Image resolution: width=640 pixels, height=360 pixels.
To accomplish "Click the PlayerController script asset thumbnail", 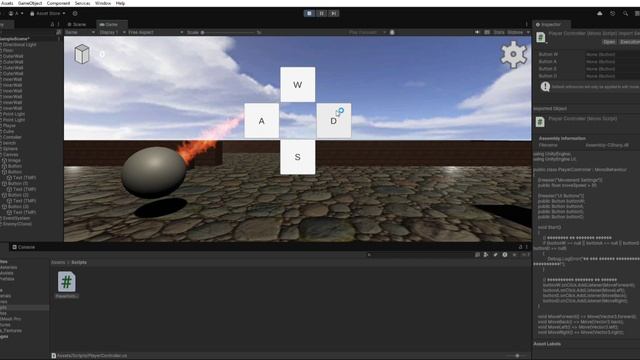I will 67,282.
